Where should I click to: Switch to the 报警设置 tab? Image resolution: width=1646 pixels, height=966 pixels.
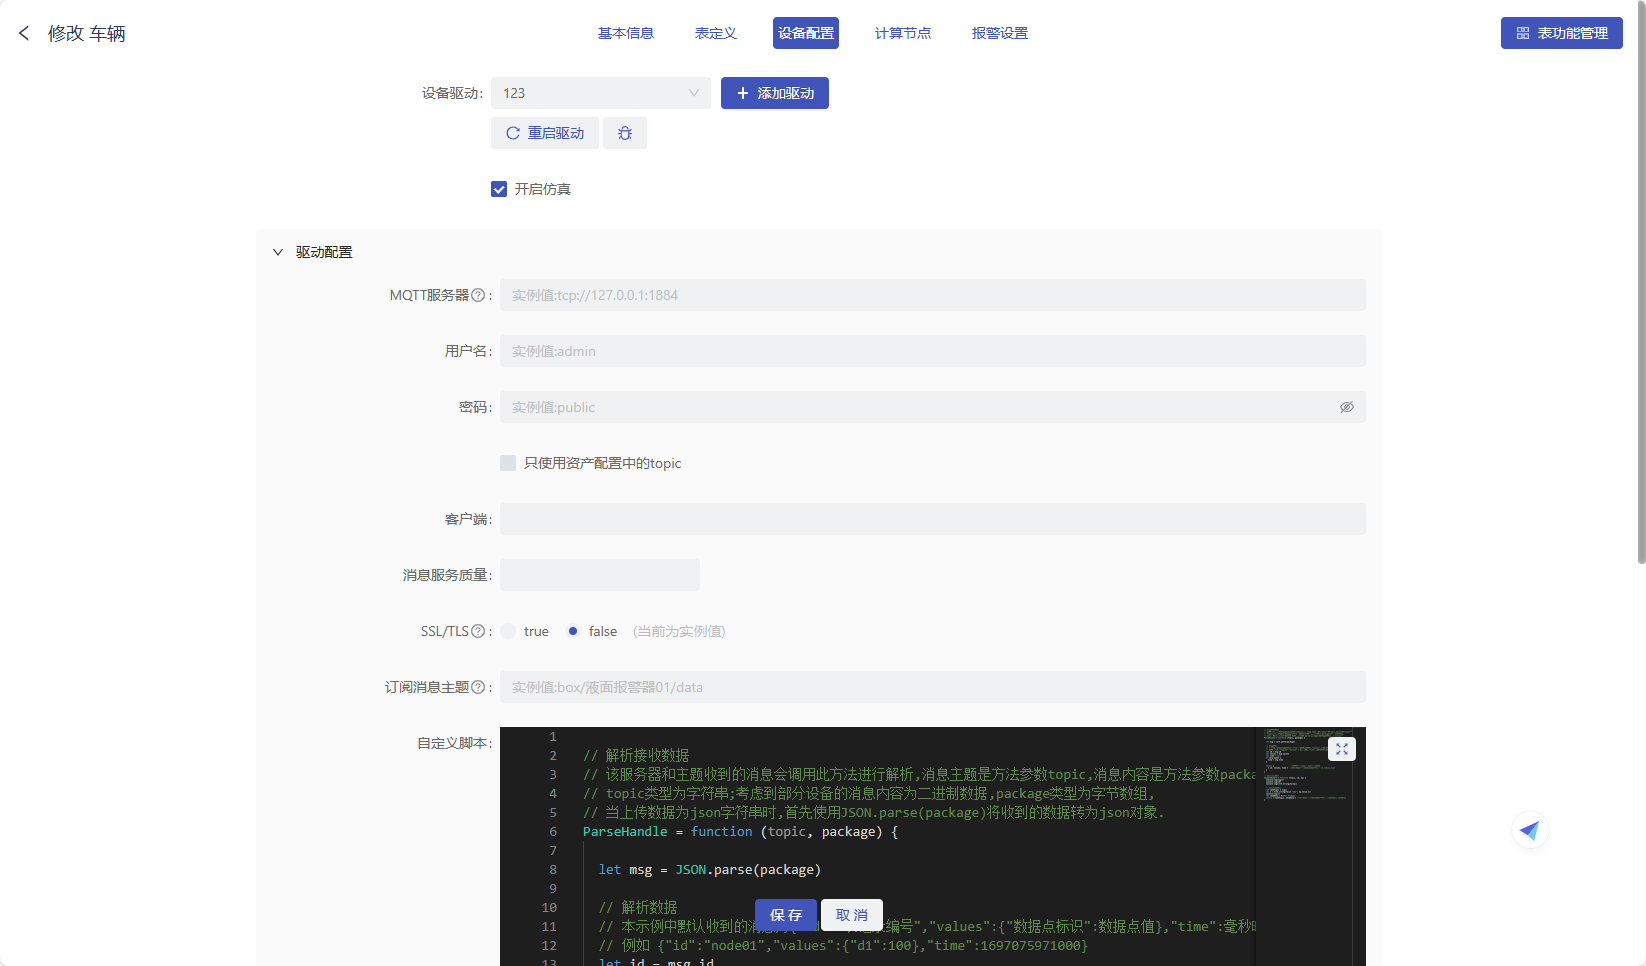[x=1000, y=33]
